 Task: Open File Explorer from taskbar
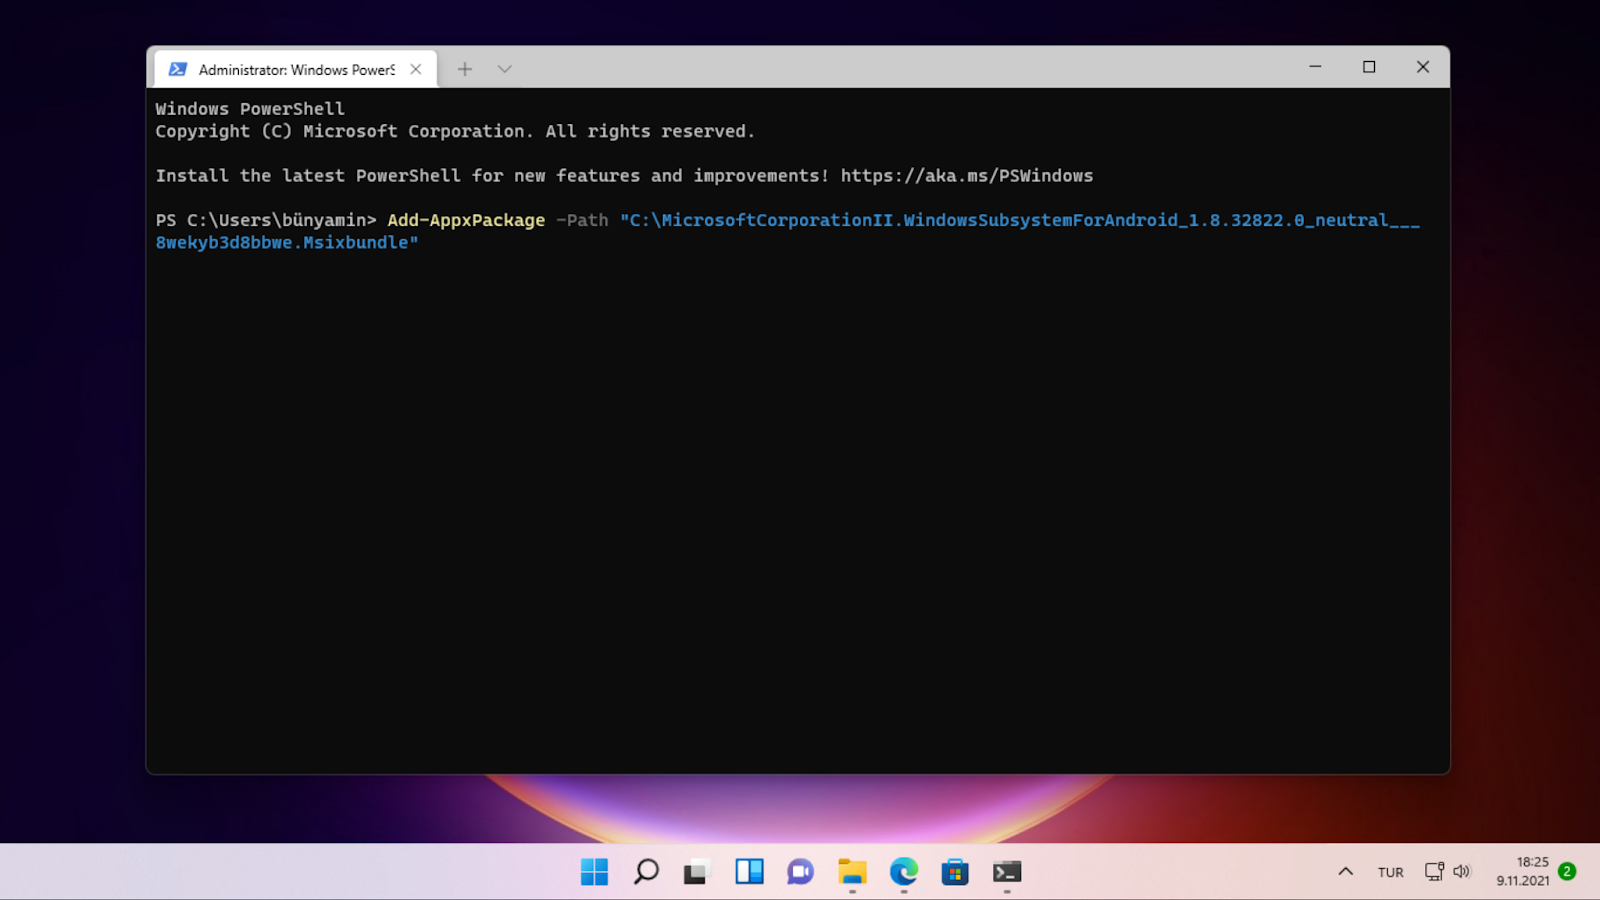pos(852,872)
